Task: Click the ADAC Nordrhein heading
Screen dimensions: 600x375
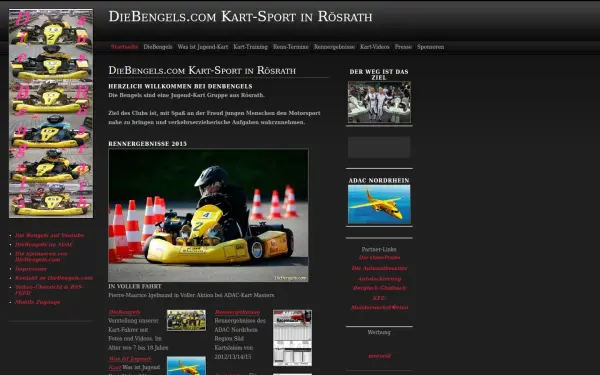Action: [x=379, y=181]
